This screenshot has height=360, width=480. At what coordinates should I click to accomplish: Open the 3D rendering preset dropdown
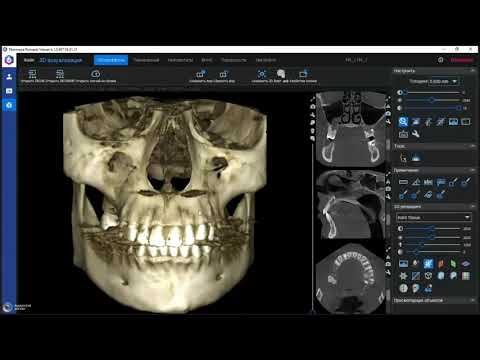point(434,217)
